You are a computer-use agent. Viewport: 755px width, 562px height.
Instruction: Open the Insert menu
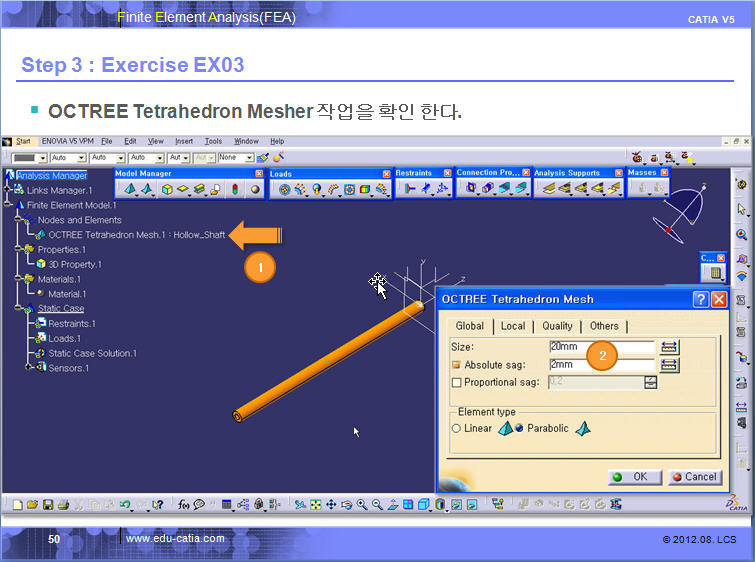tap(184, 141)
